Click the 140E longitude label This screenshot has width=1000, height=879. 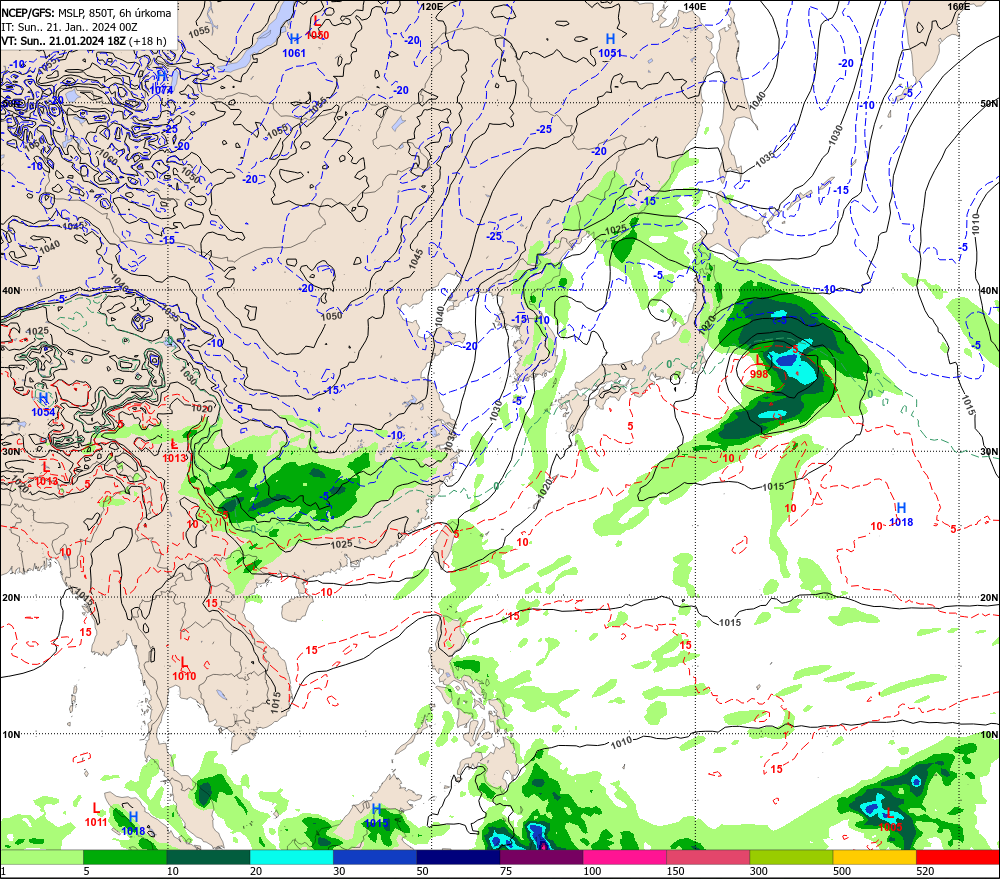695,6
